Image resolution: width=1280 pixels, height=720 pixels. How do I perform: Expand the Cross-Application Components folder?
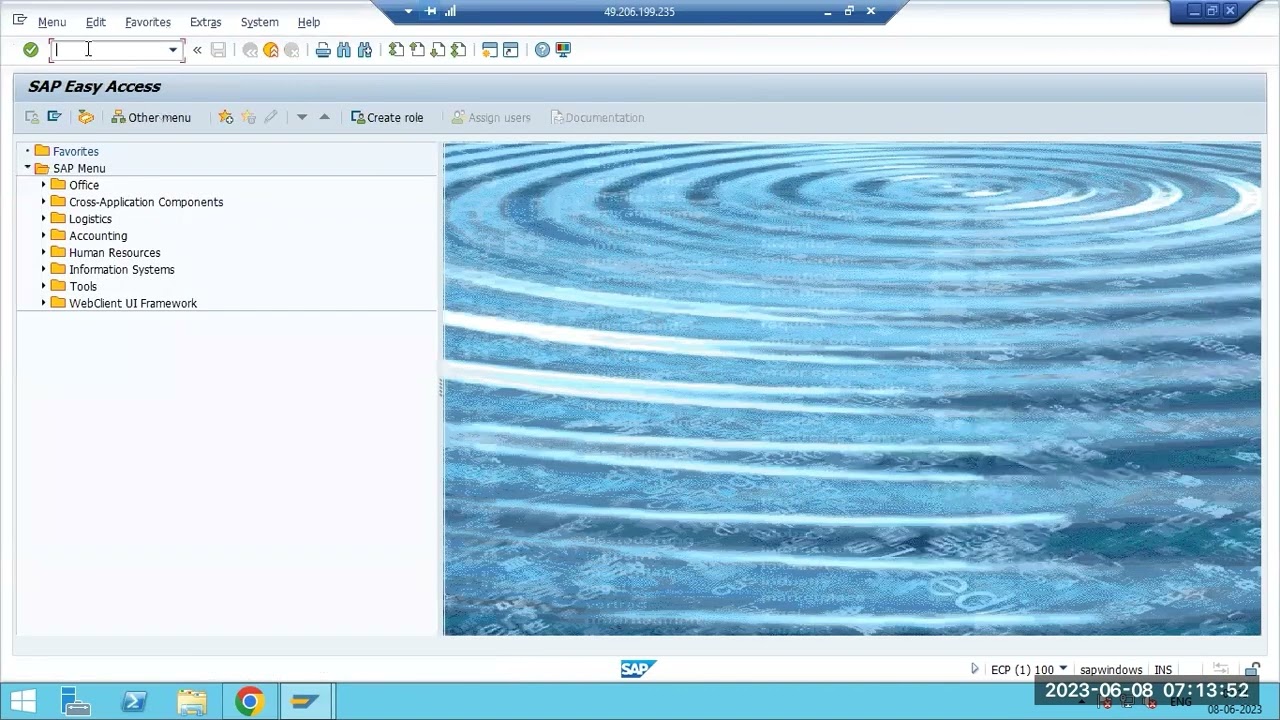pyautogui.click(x=44, y=202)
